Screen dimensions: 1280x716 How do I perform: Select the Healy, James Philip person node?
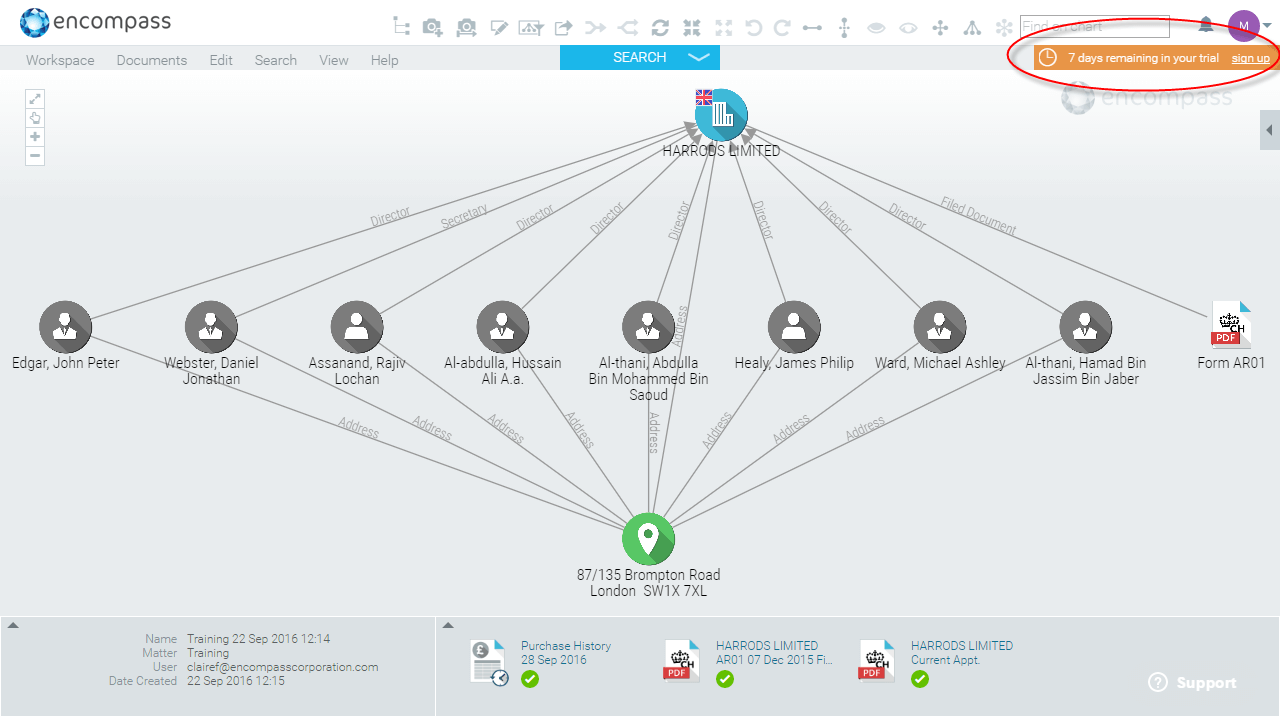click(x=794, y=327)
